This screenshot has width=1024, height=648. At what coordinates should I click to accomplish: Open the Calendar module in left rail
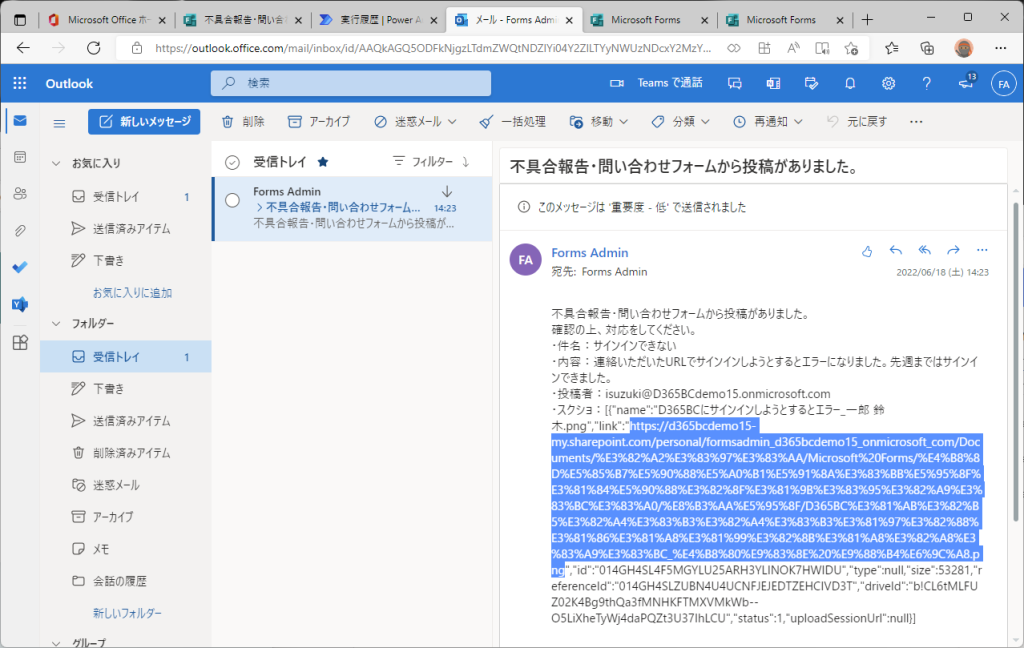click(x=20, y=157)
